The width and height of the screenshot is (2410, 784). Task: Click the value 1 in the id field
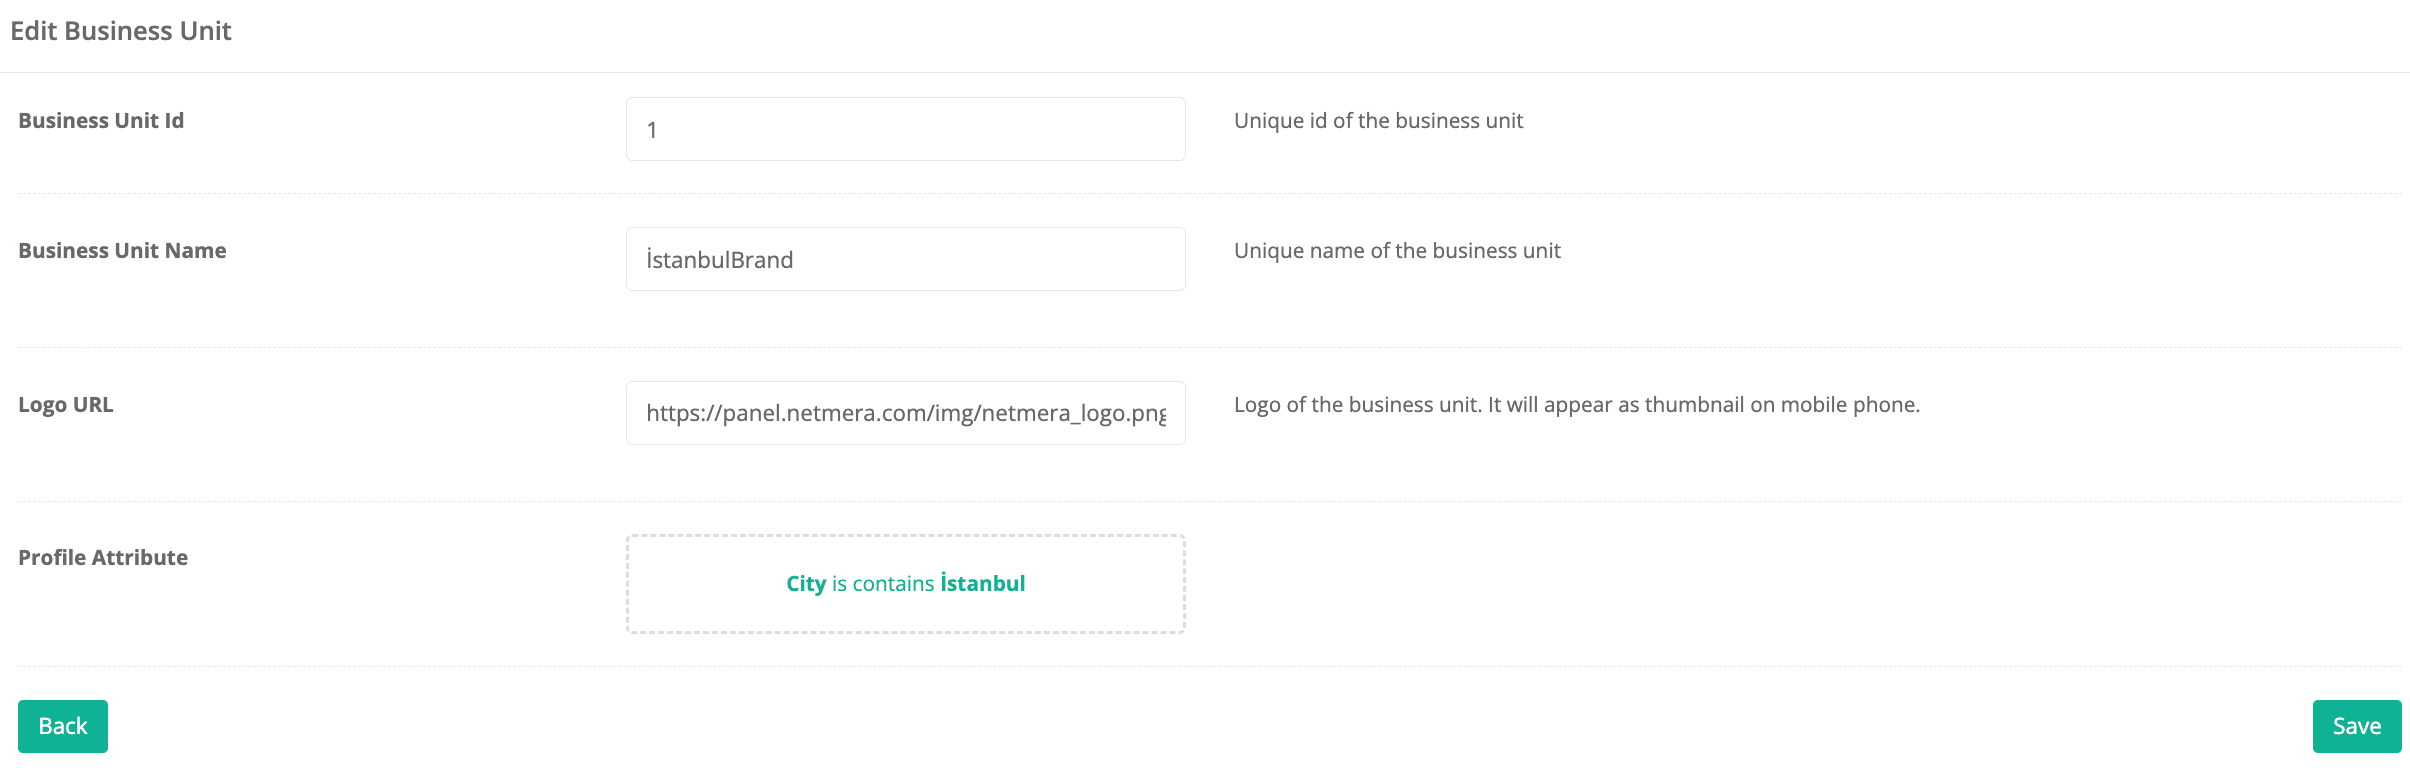click(652, 130)
